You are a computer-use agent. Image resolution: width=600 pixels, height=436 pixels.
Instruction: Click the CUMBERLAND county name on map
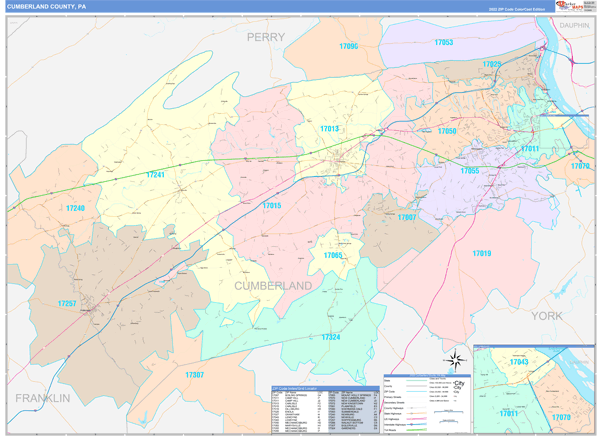coord(273,286)
